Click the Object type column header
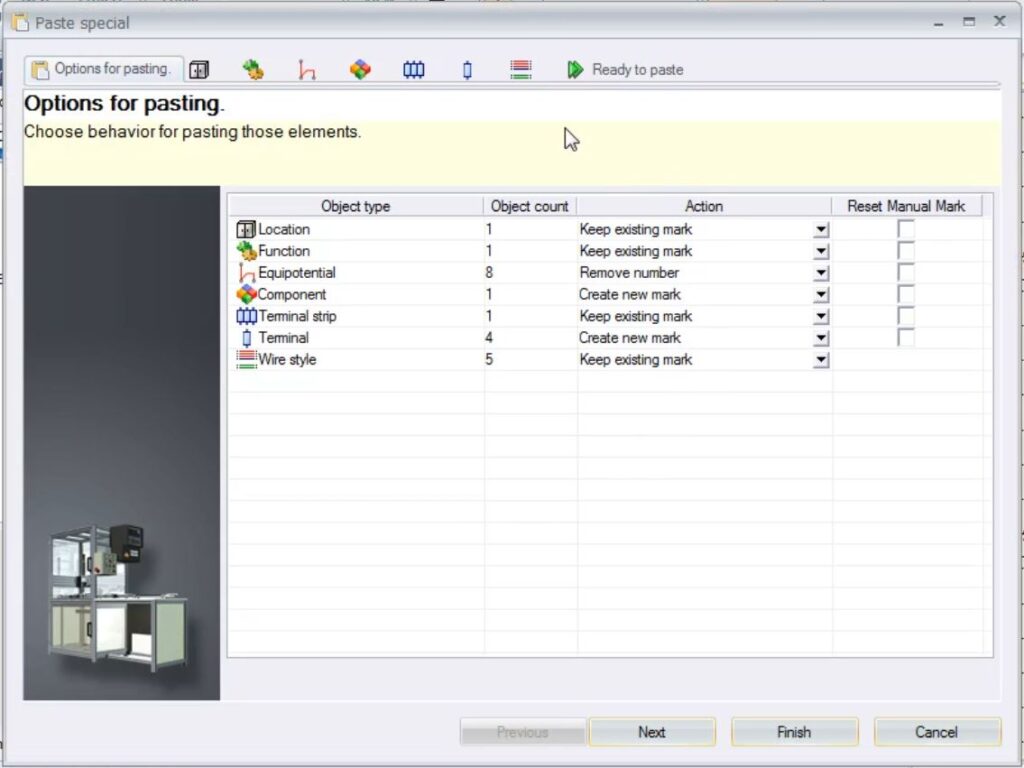The height and width of the screenshot is (768, 1024). click(356, 206)
